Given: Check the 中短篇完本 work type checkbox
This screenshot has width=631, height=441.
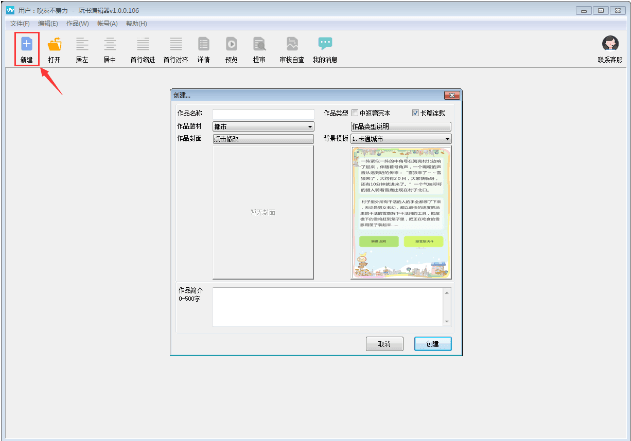Looking at the screenshot, I should point(355,114).
